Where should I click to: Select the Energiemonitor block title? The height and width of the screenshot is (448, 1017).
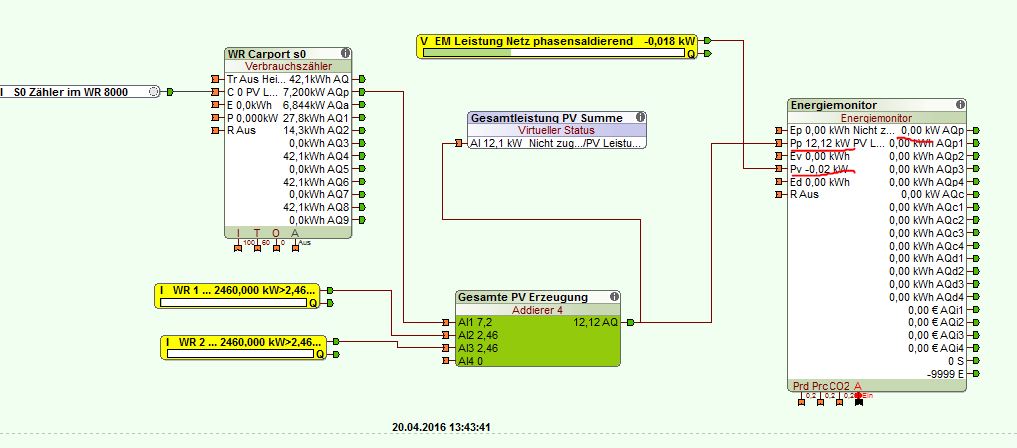click(834, 105)
